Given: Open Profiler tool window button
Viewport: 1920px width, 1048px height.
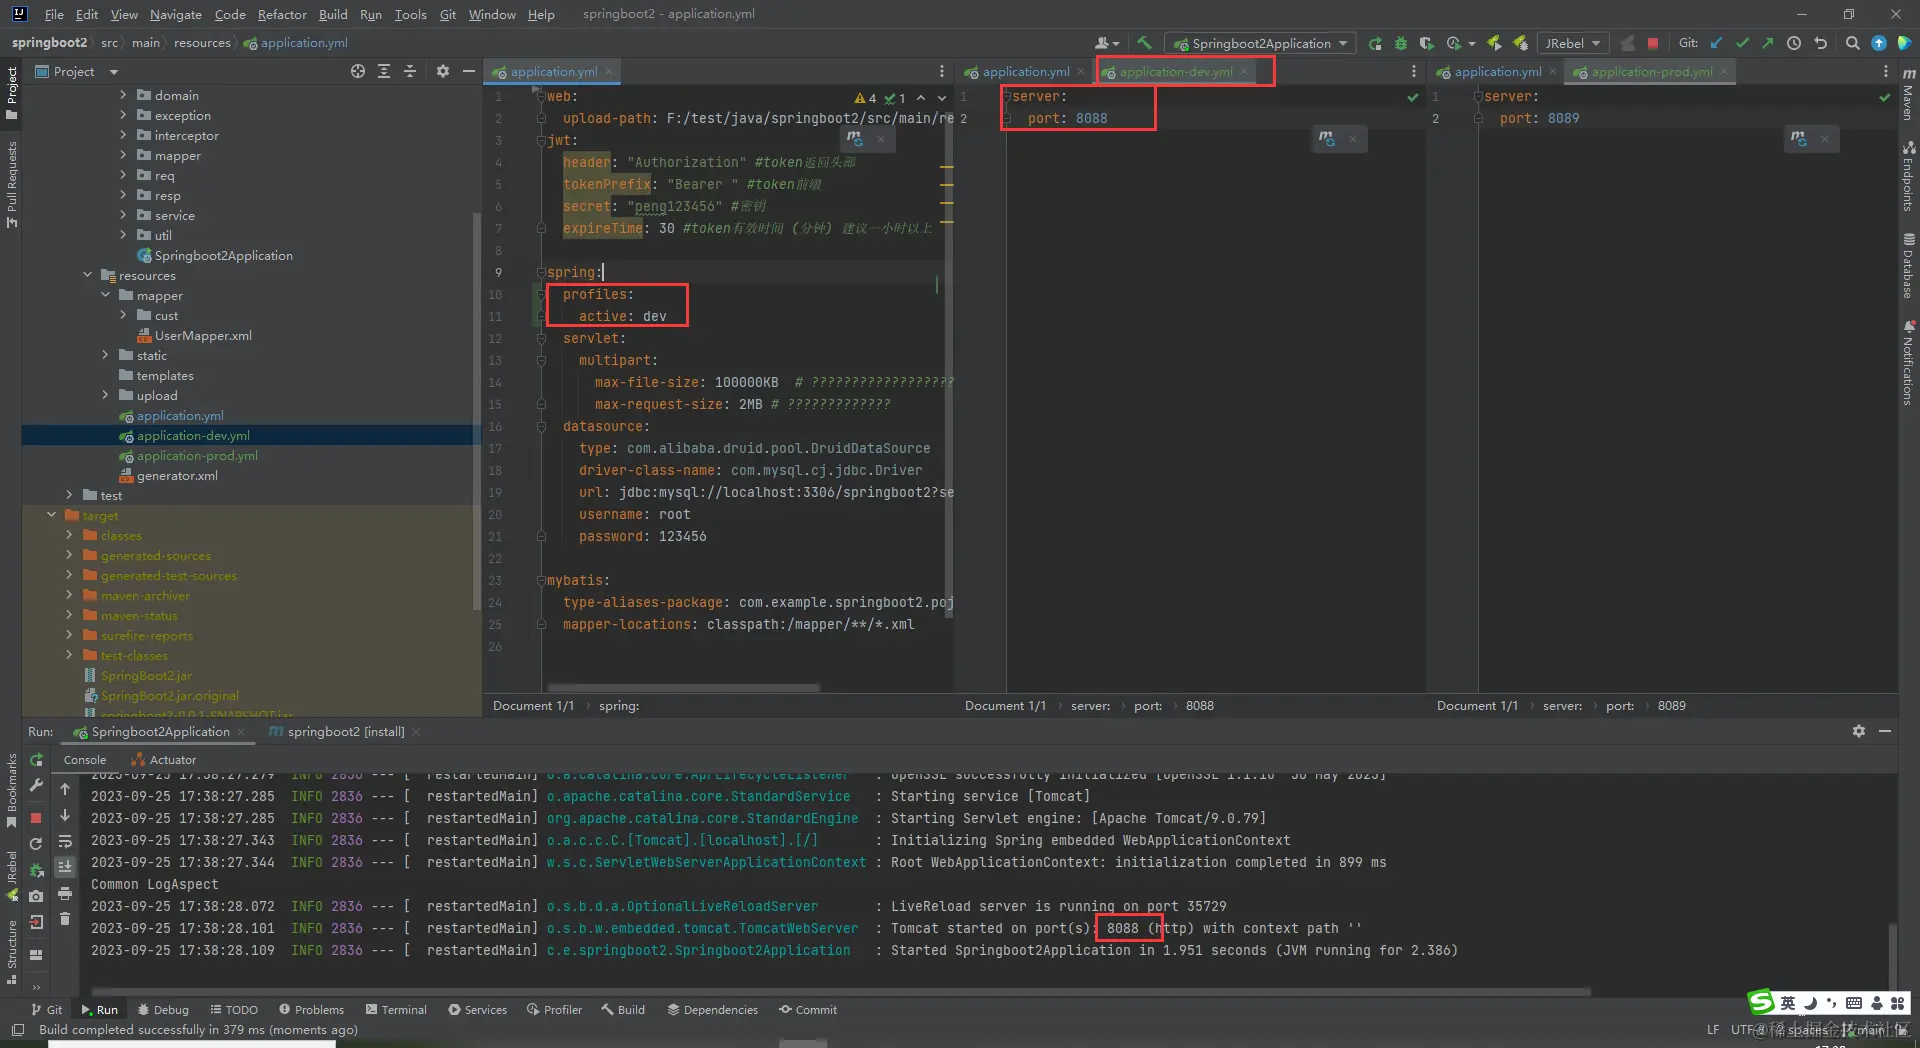Looking at the screenshot, I should [x=555, y=1010].
